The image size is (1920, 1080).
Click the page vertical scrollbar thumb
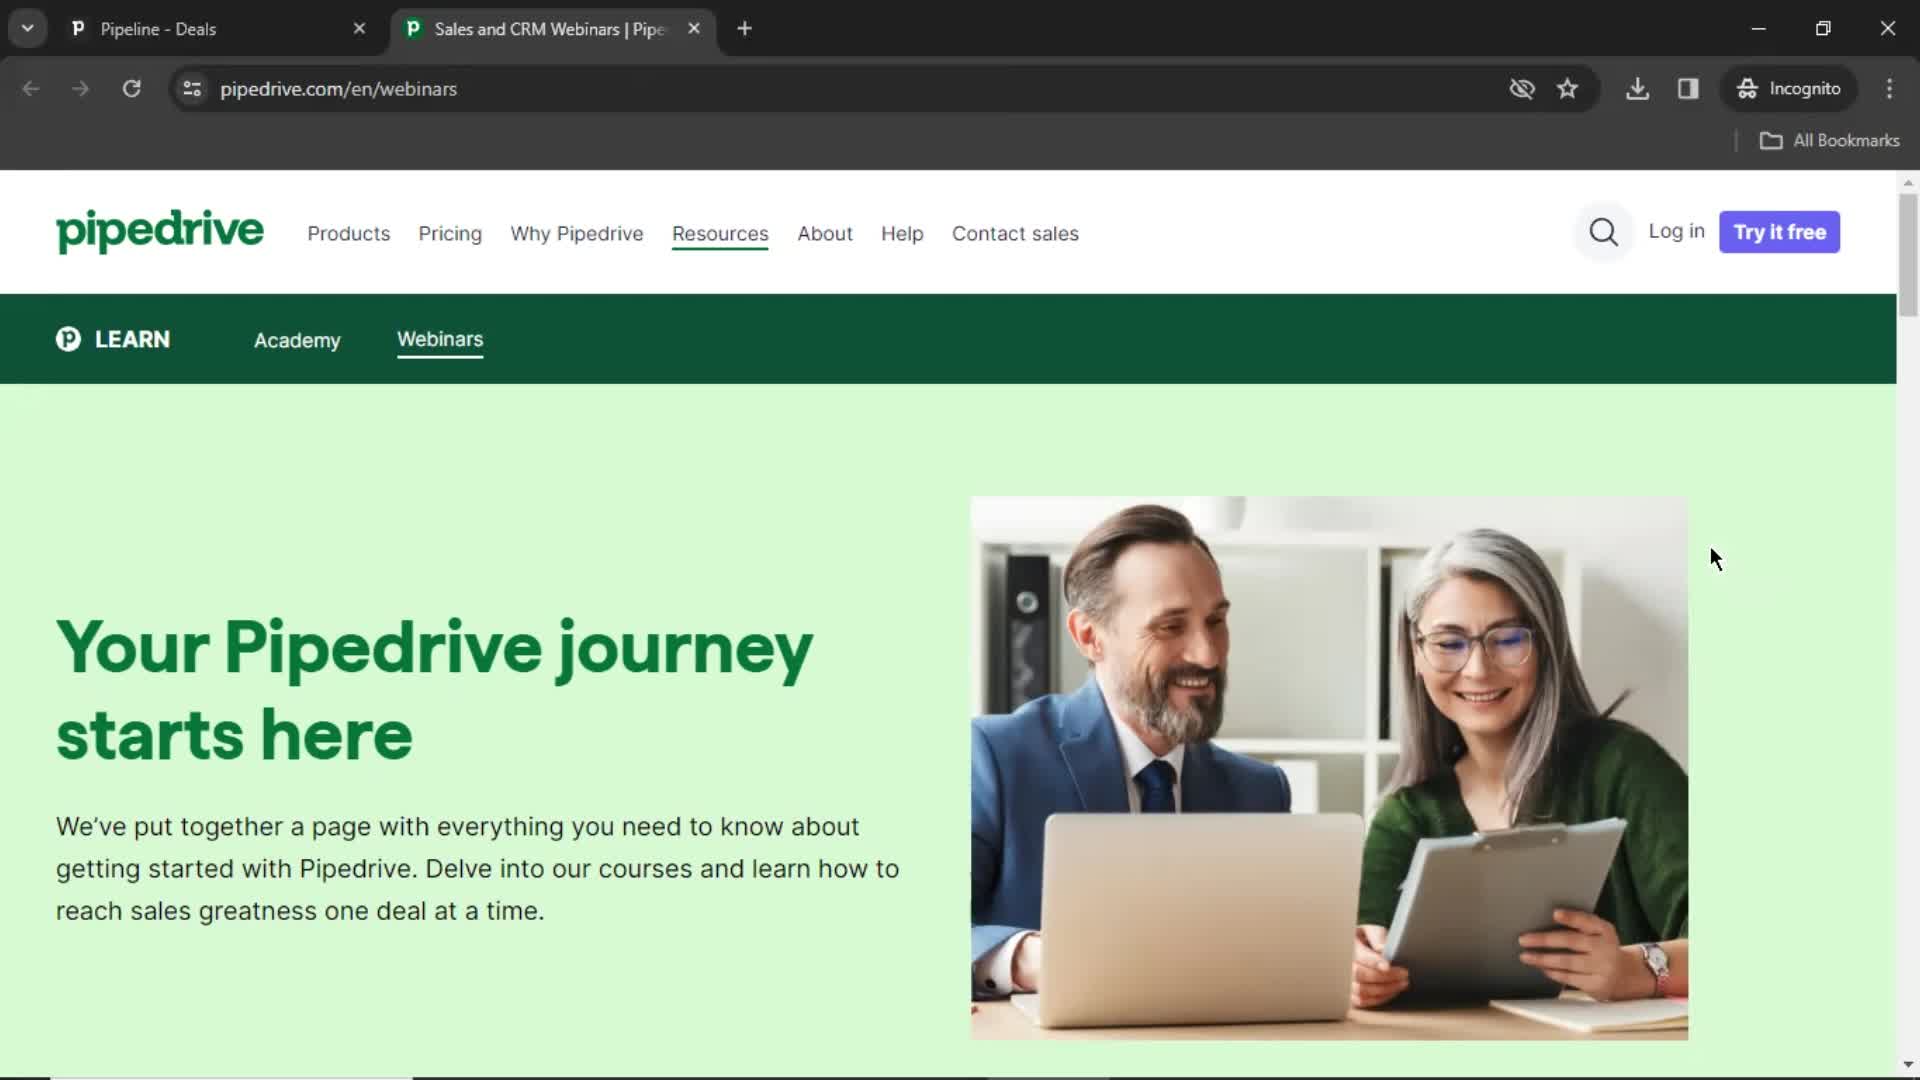pyautogui.click(x=1908, y=255)
